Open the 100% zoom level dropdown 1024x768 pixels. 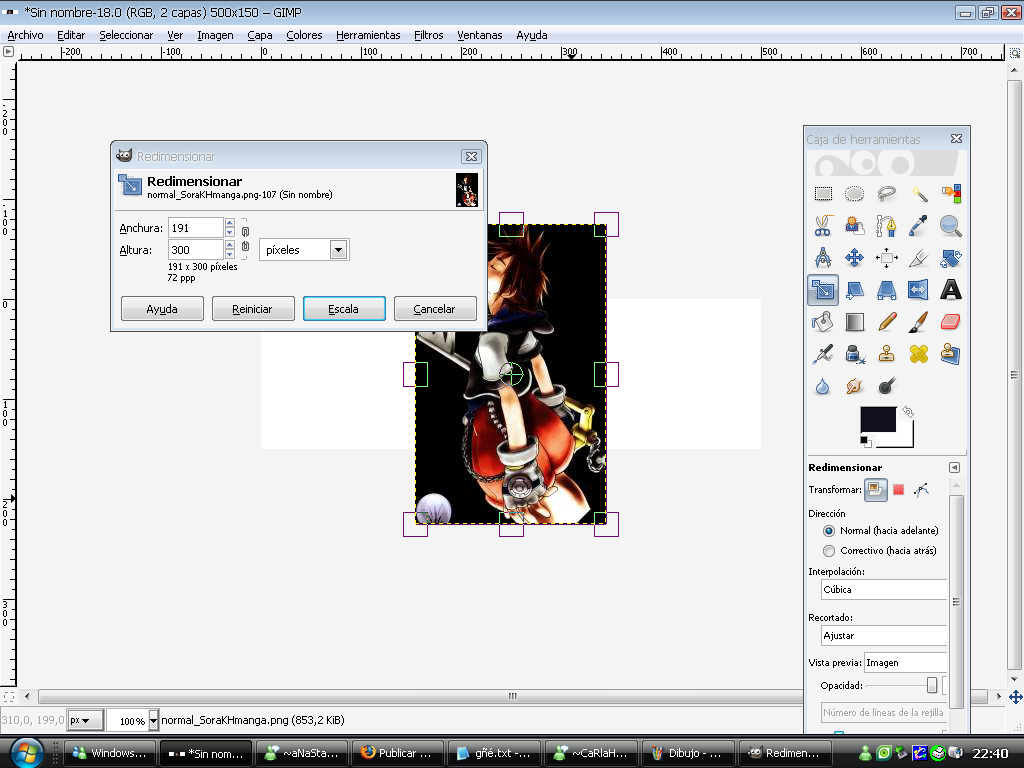click(153, 720)
